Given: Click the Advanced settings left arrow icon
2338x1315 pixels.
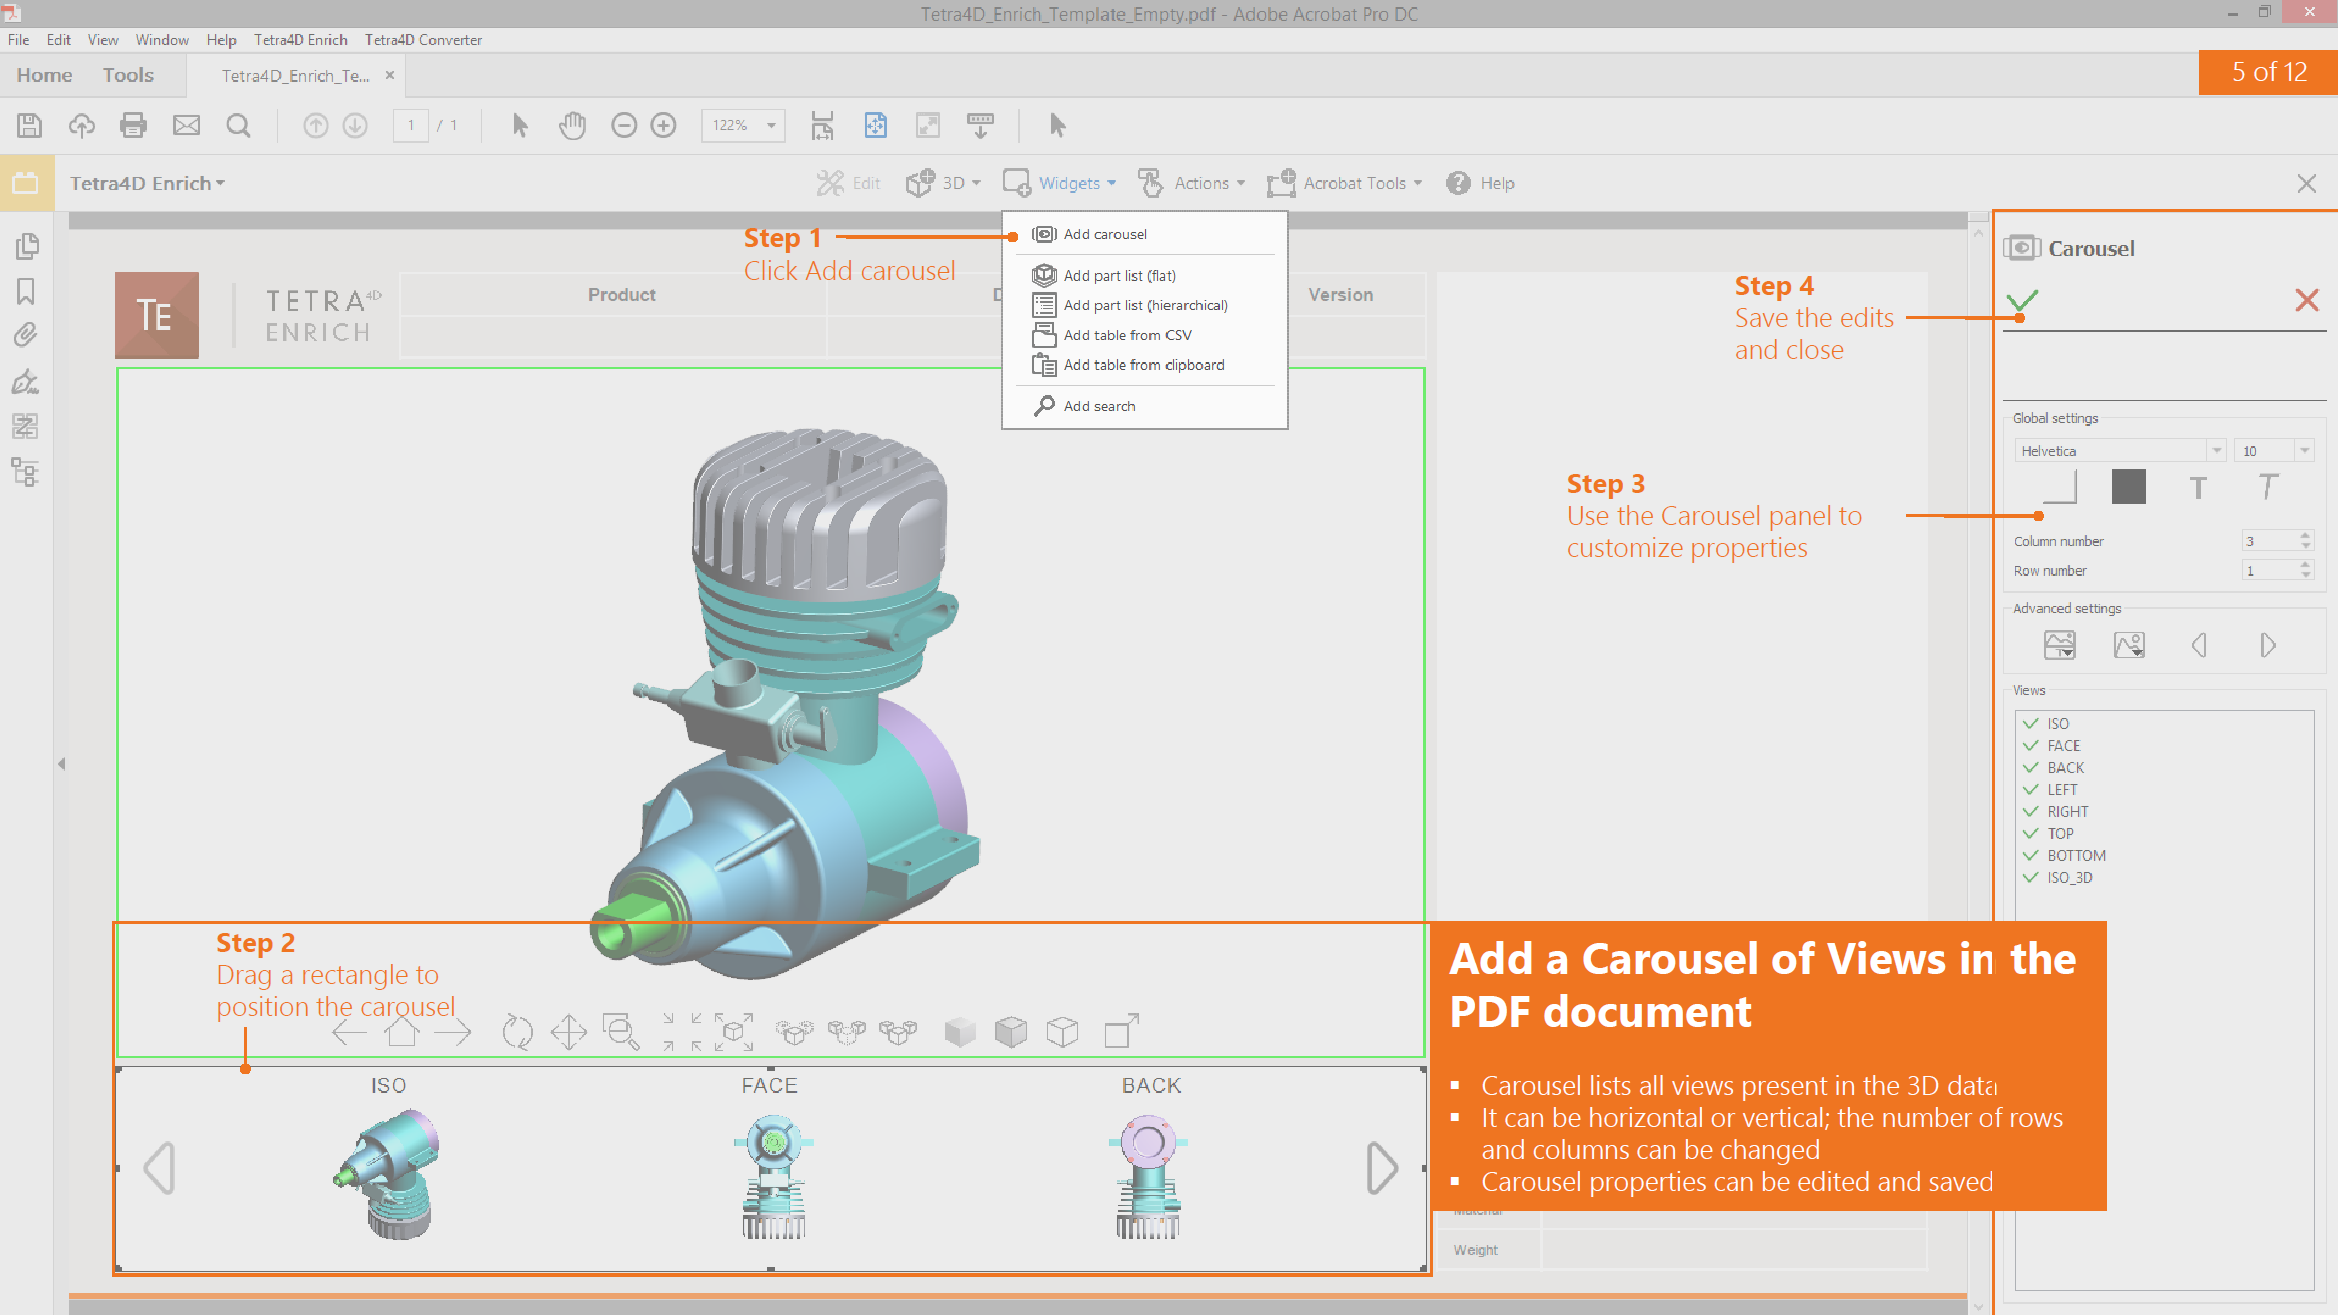Looking at the screenshot, I should pyautogui.click(x=2199, y=645).
